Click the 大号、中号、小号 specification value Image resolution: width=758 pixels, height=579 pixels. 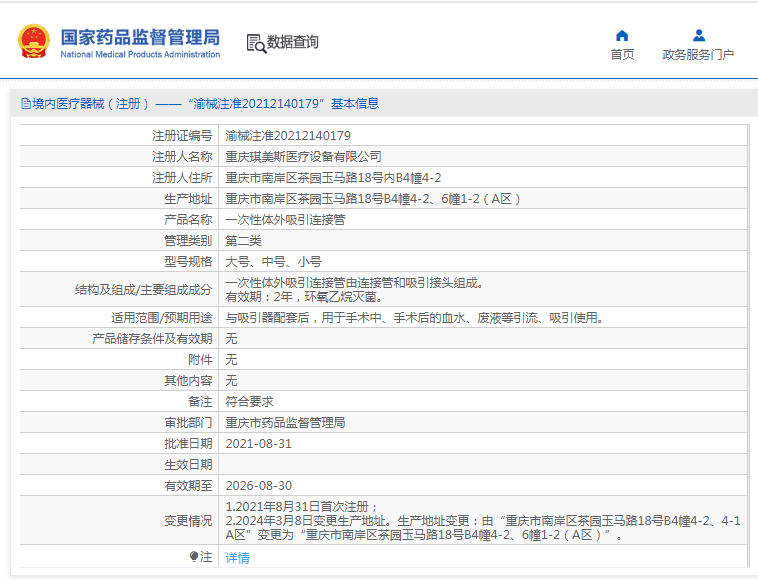[274, 261]
